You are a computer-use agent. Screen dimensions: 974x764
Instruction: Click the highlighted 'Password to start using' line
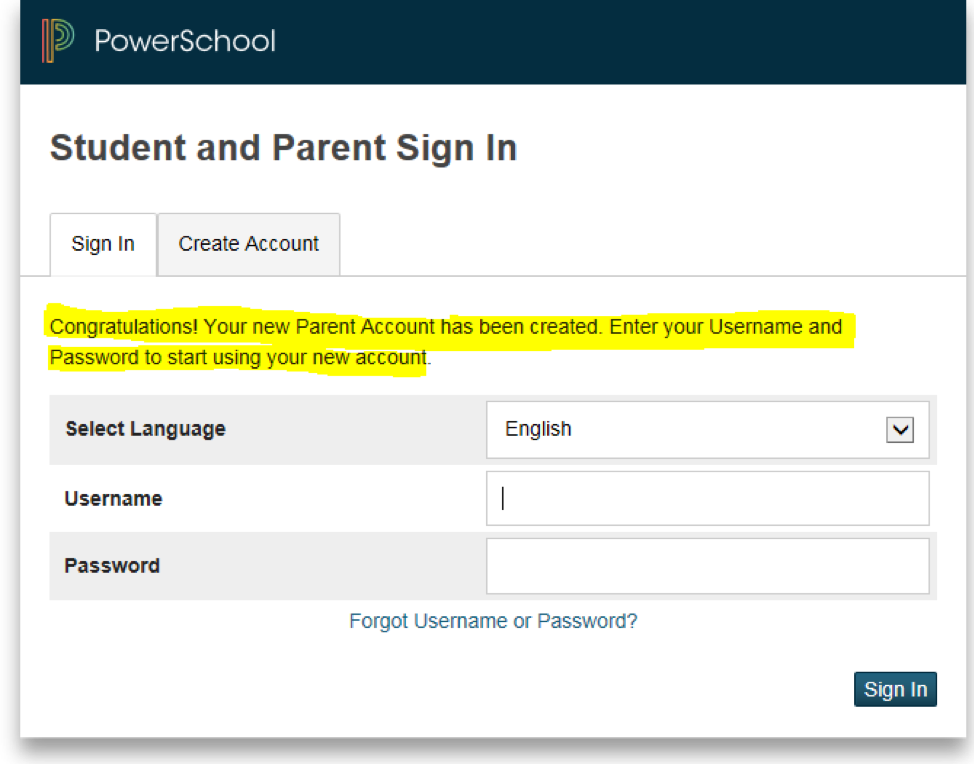coord(240,358)
